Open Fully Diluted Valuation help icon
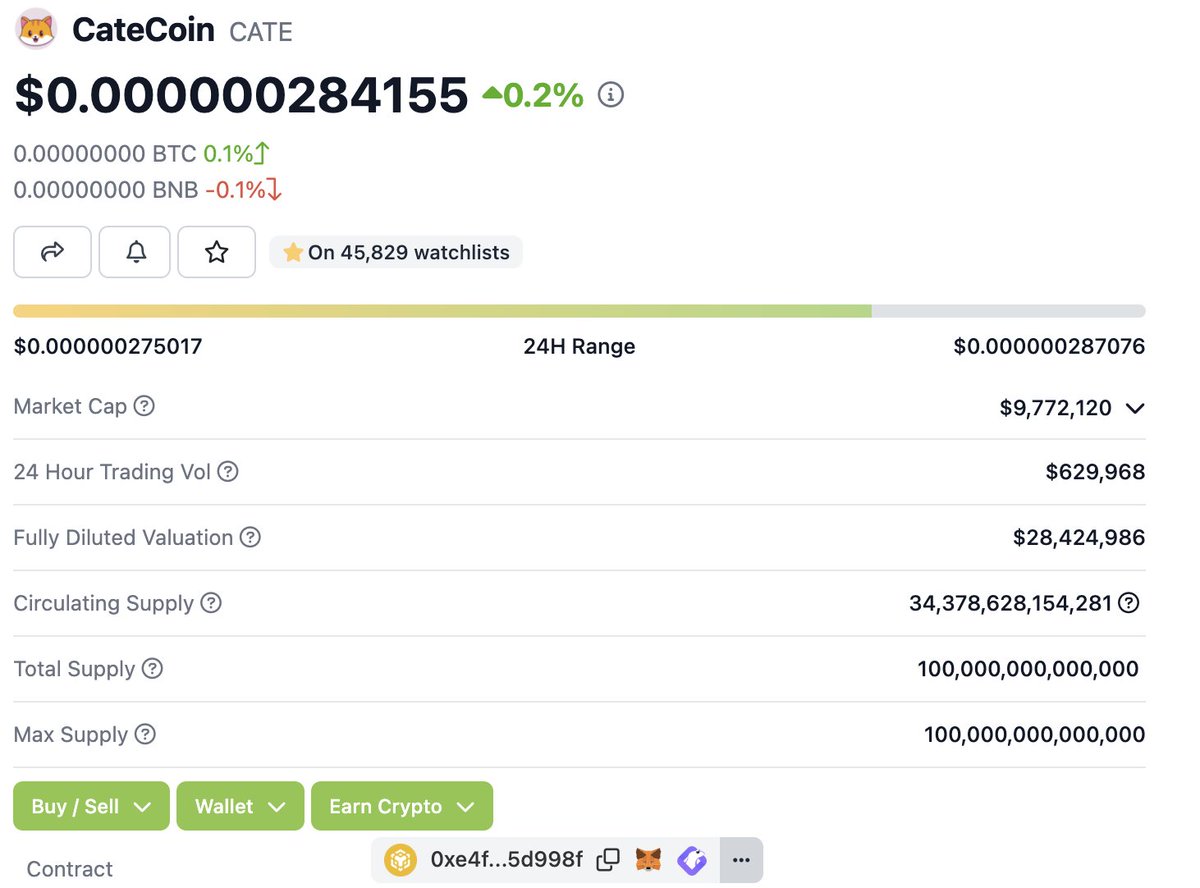The height and width of the screenshot is (888, 1200). click(250, 537)
